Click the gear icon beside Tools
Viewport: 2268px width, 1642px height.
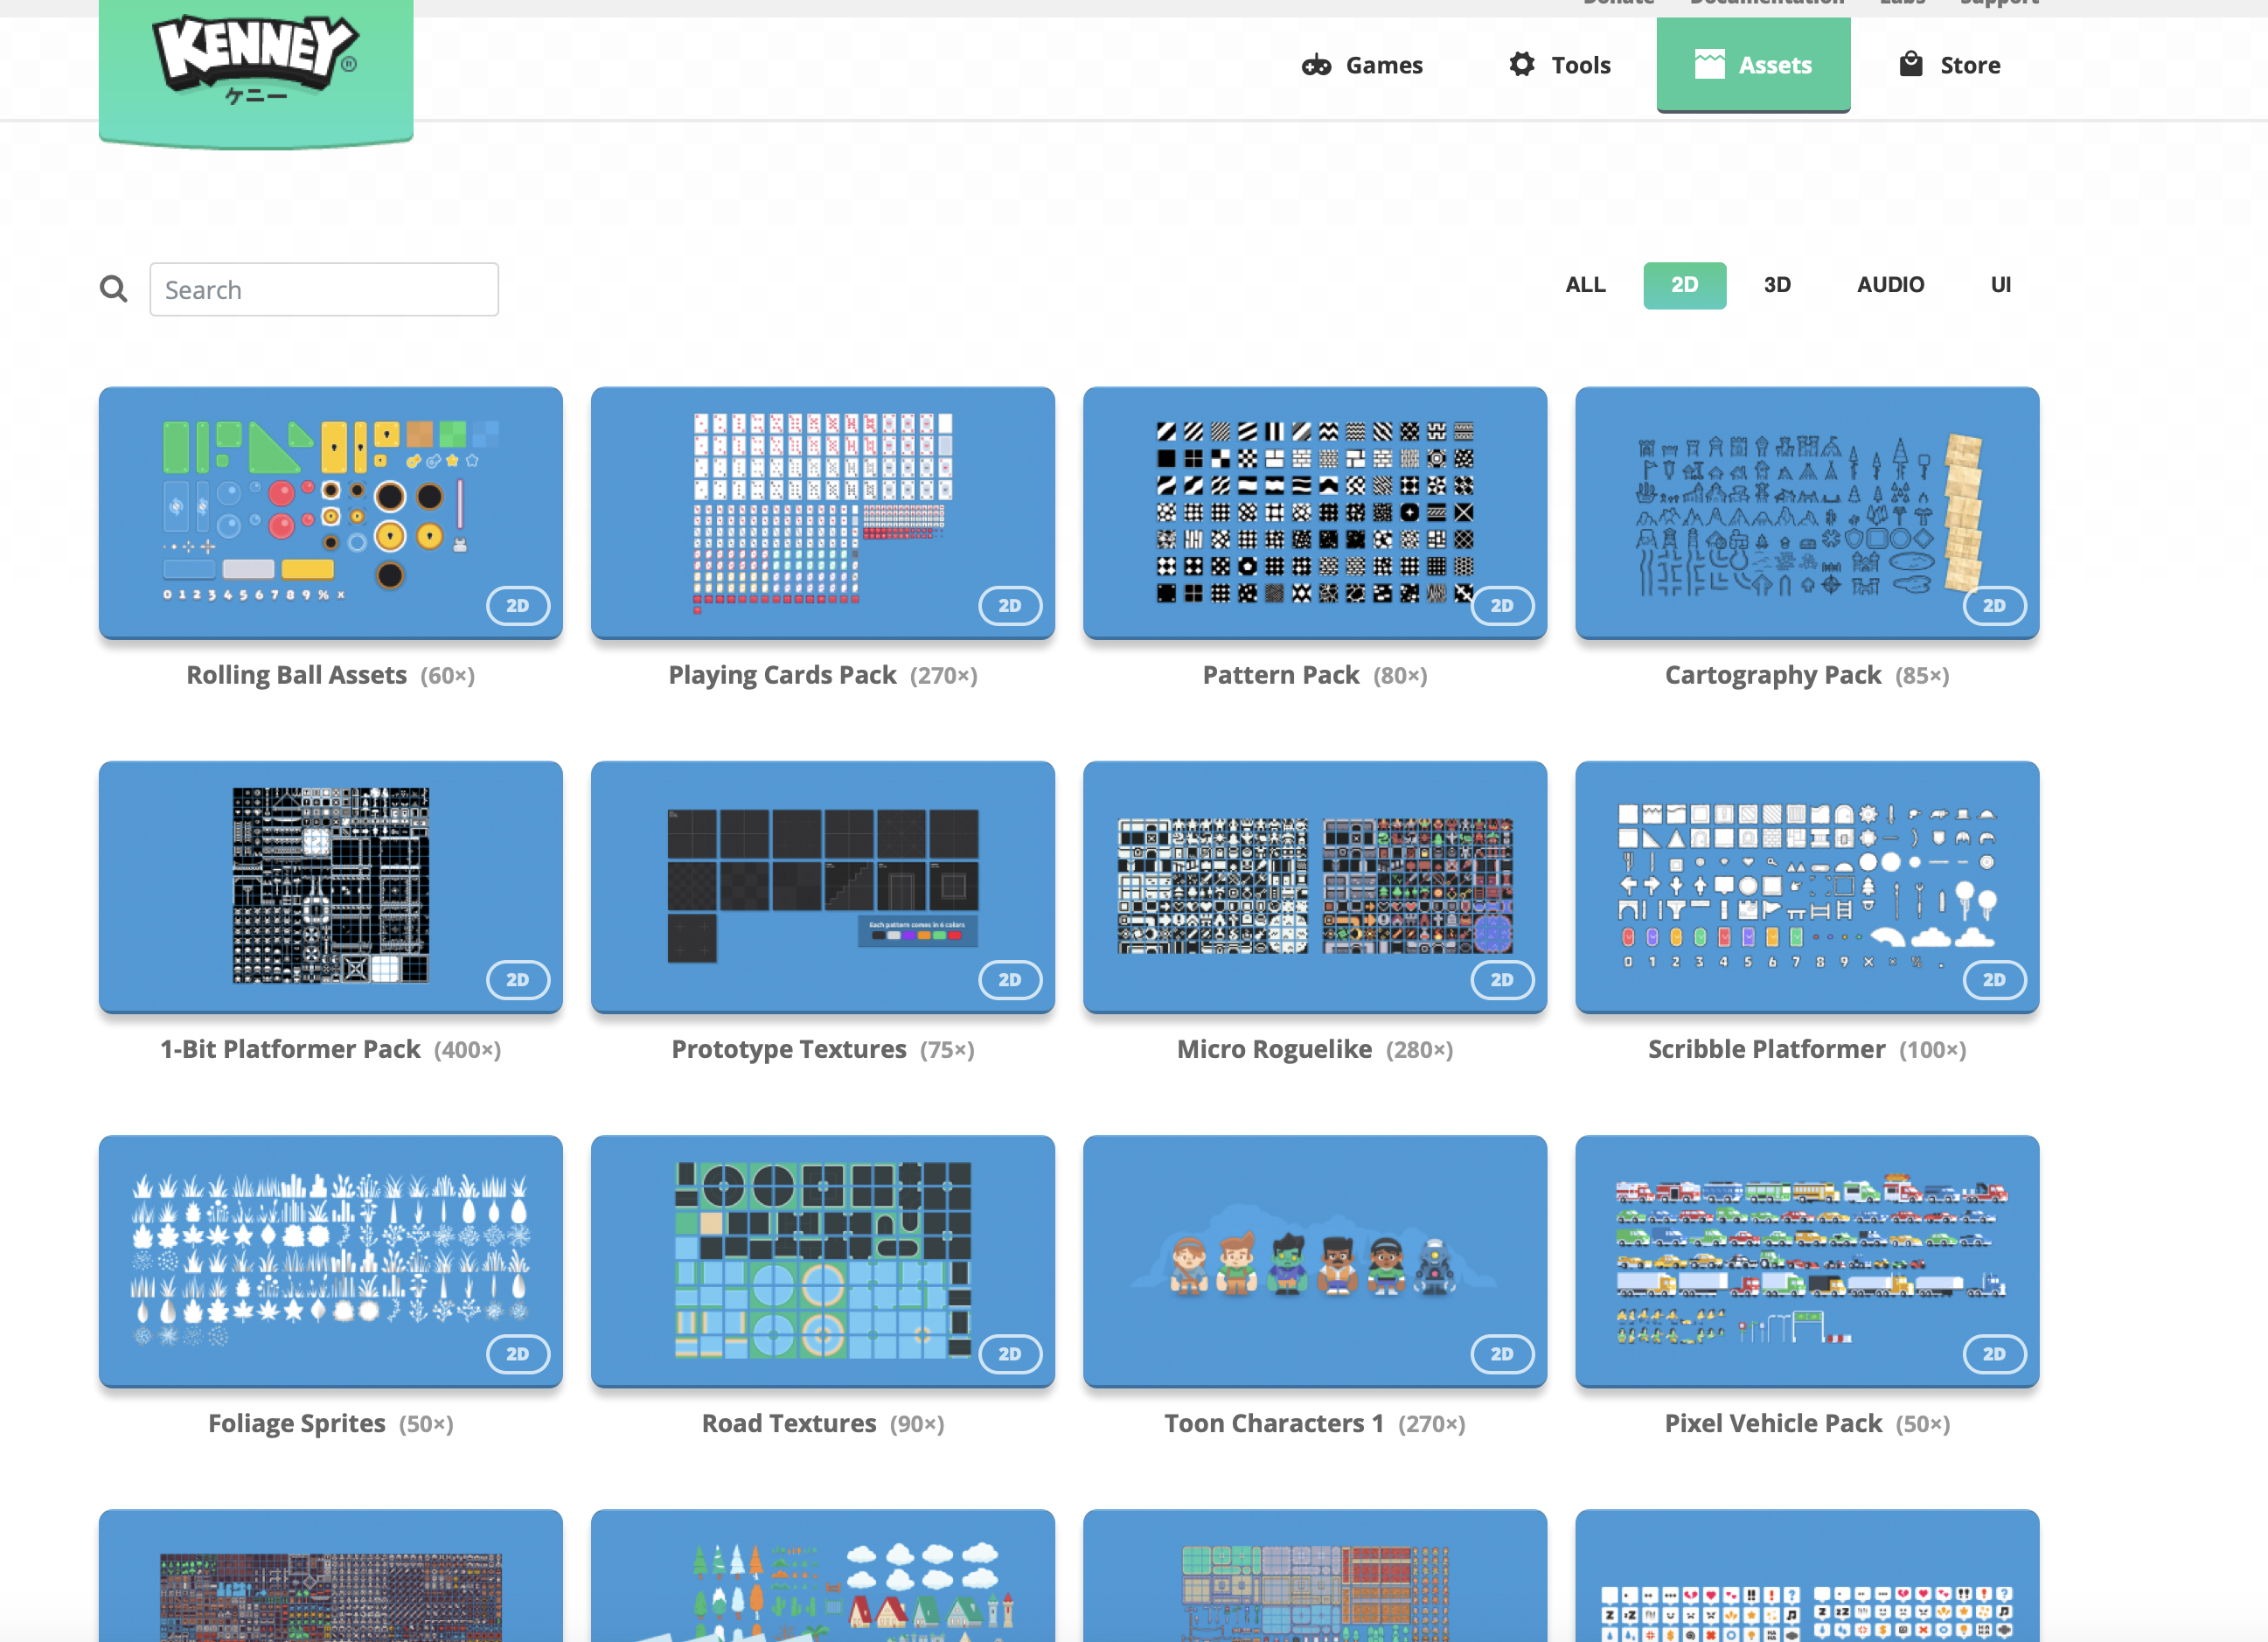tap(1522, 64)
